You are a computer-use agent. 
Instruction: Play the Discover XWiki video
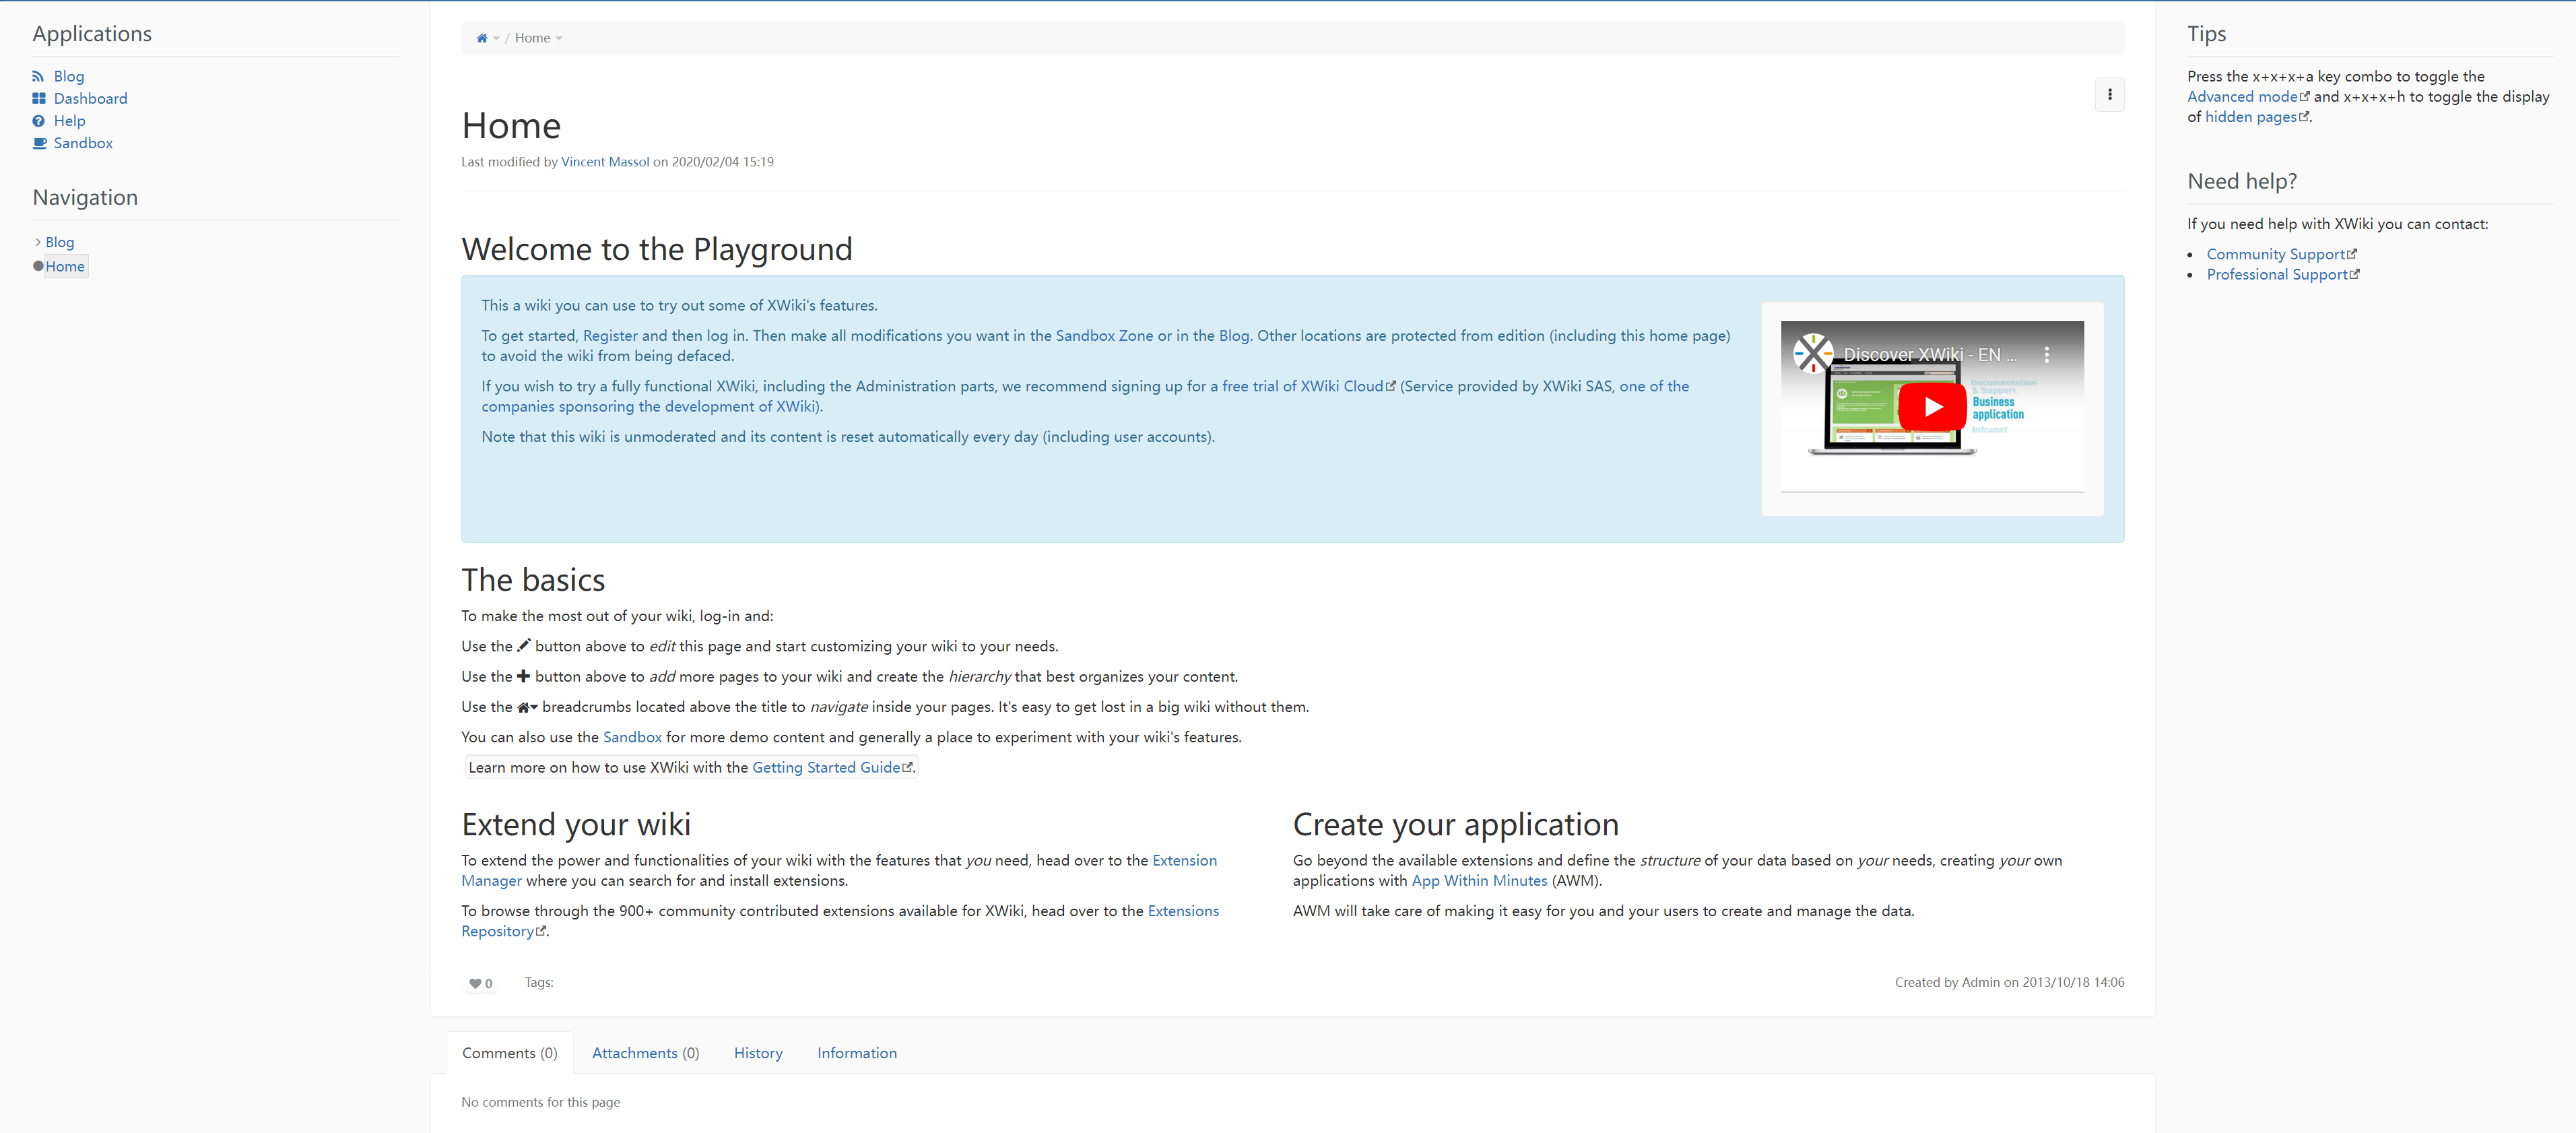[1932, 407]
